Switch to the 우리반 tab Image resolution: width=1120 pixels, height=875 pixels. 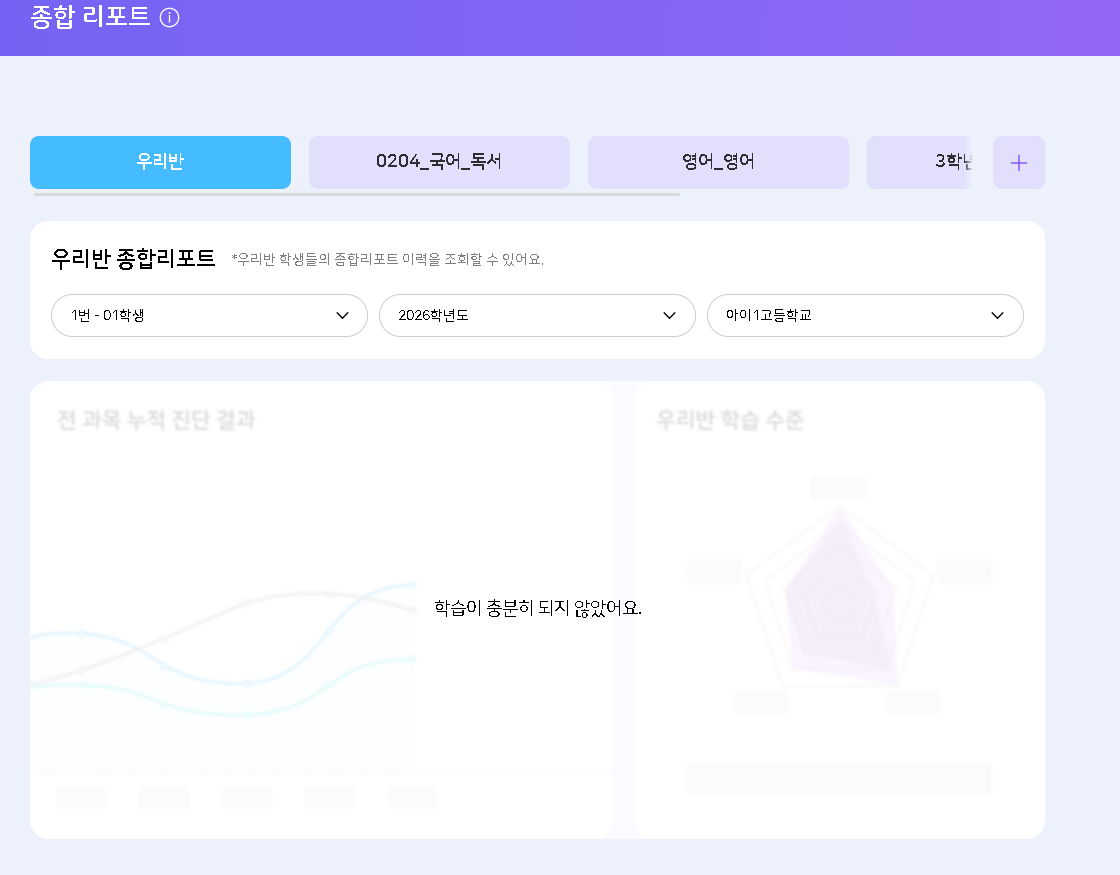point(160,162)
